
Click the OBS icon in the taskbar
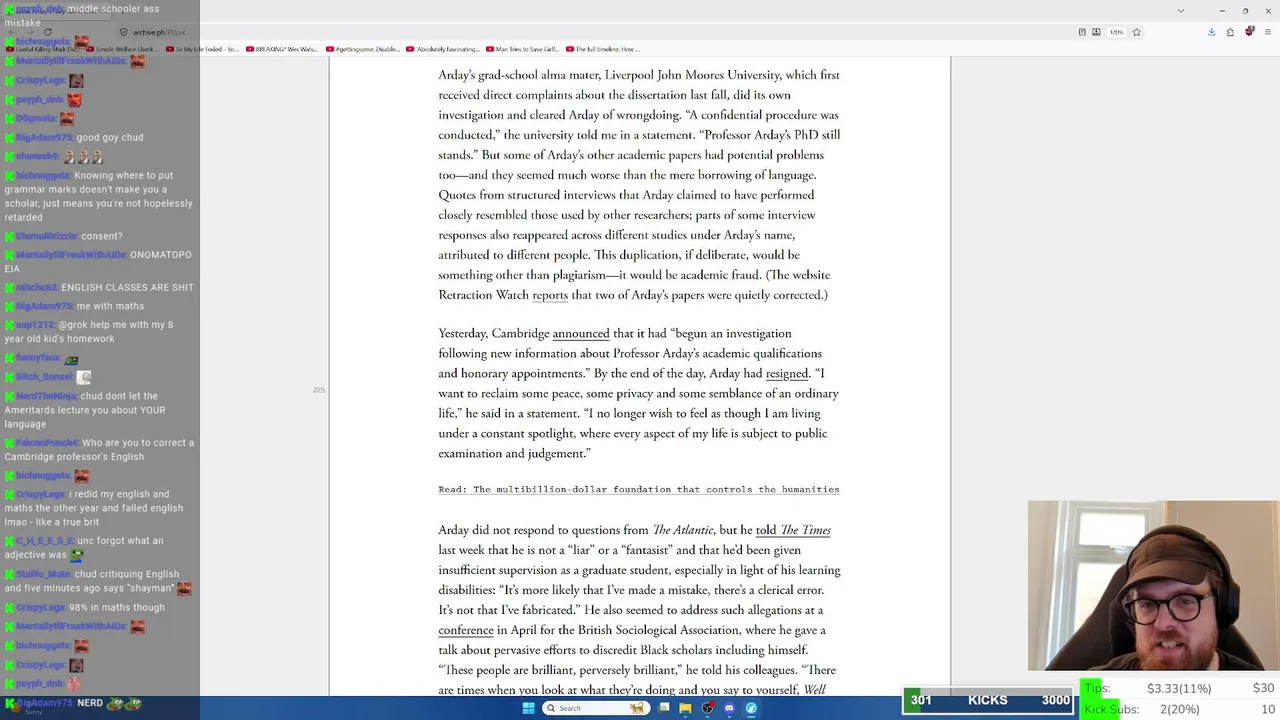[x=707, y=708]
